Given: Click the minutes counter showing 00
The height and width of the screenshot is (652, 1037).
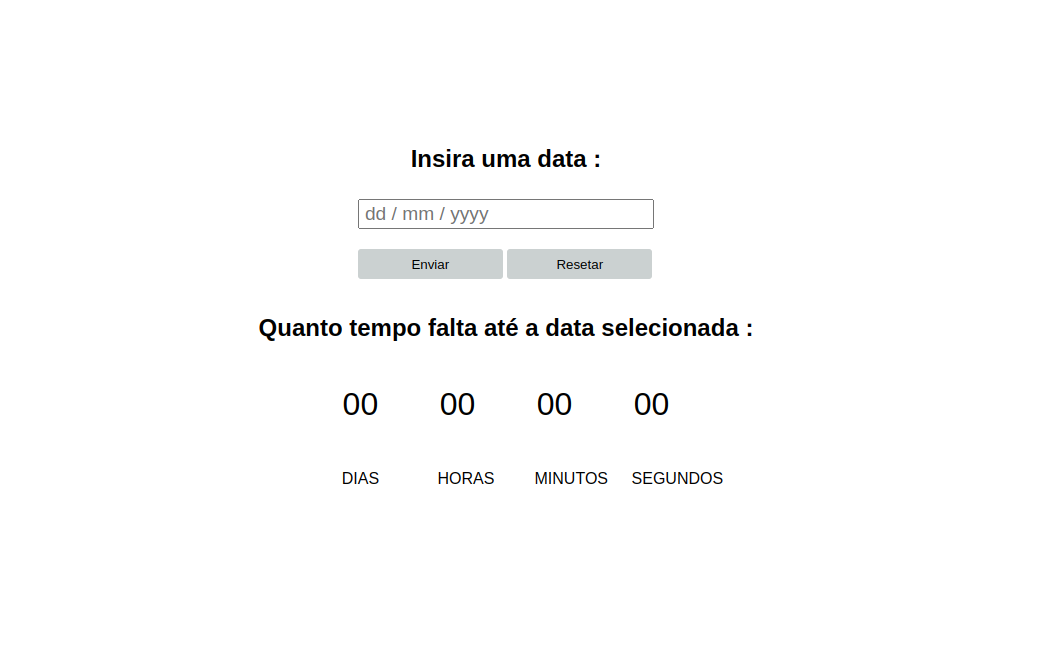Looking at the screenshot, I should click(x=554, y=405).
